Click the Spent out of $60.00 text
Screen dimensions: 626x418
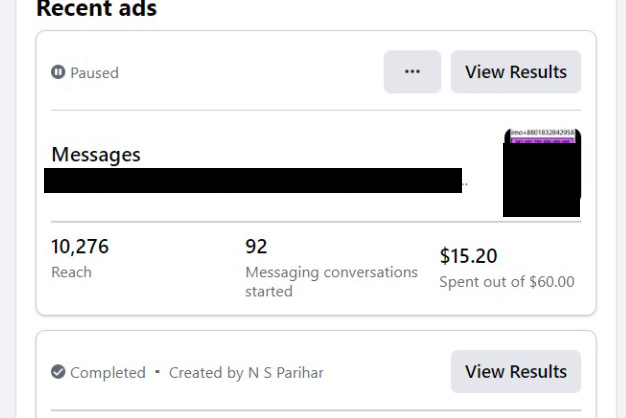coord(506,282)
